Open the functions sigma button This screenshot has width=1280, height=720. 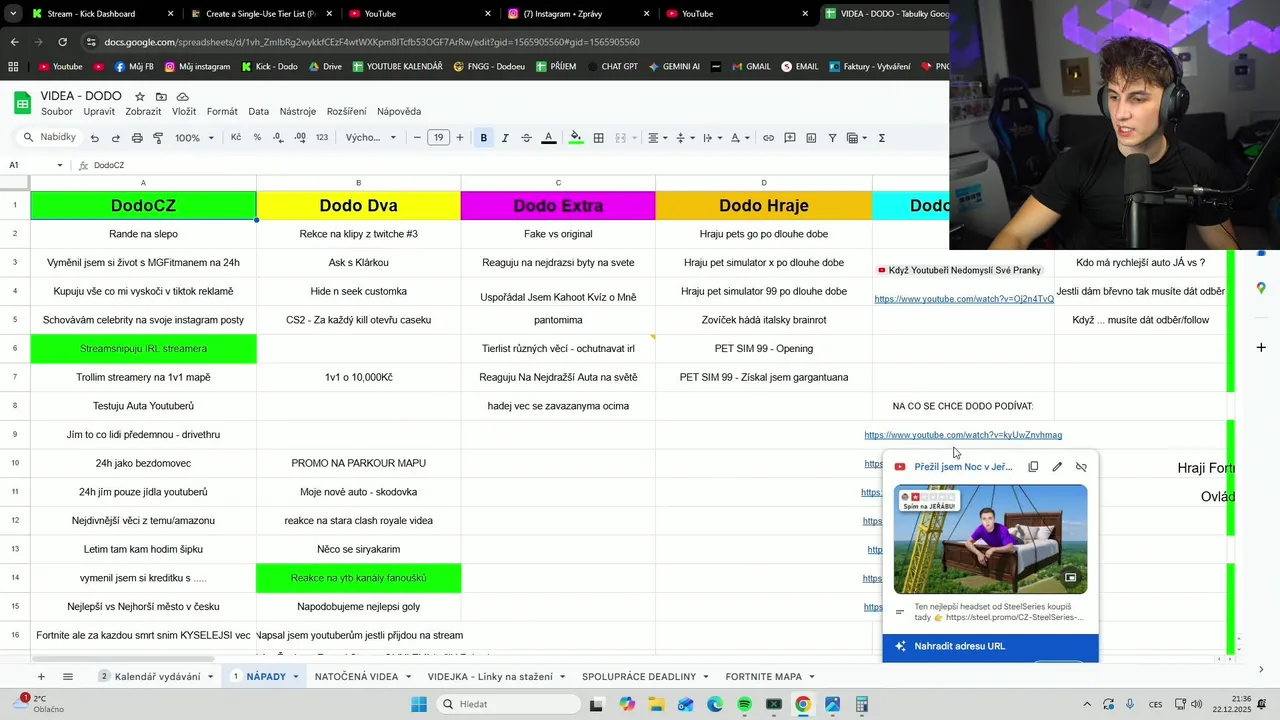[882, 138]
